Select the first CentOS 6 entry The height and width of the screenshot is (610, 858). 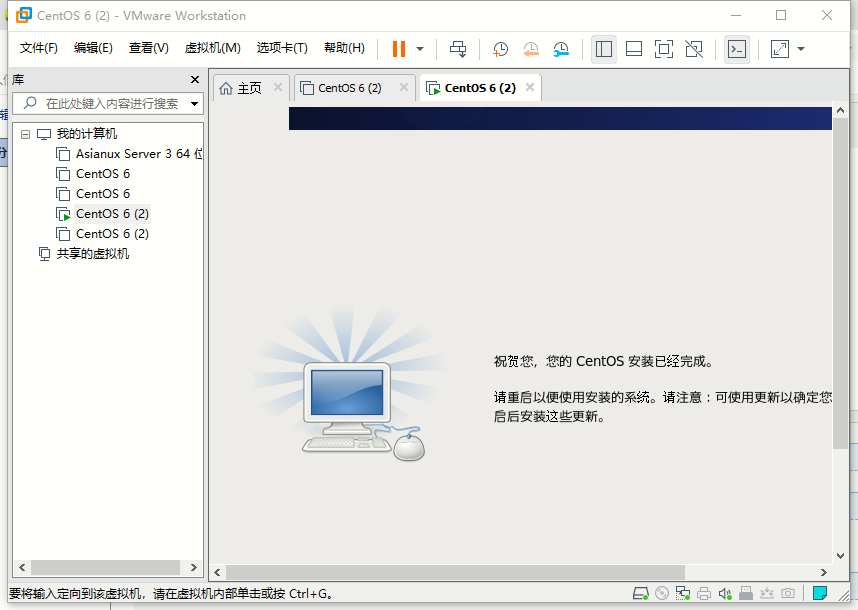[103, 174]
